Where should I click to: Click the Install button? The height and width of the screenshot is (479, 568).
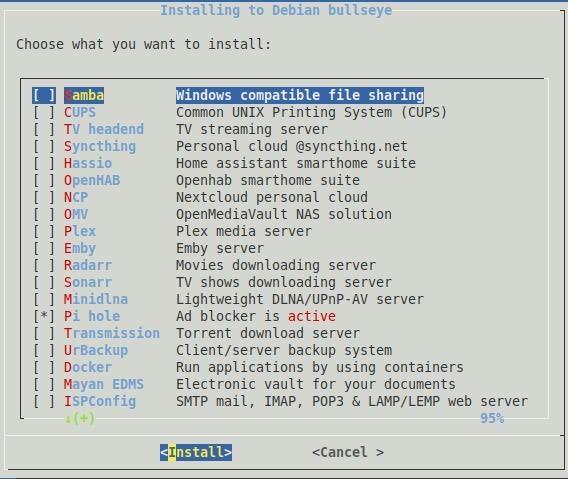[x=196, y=453]
